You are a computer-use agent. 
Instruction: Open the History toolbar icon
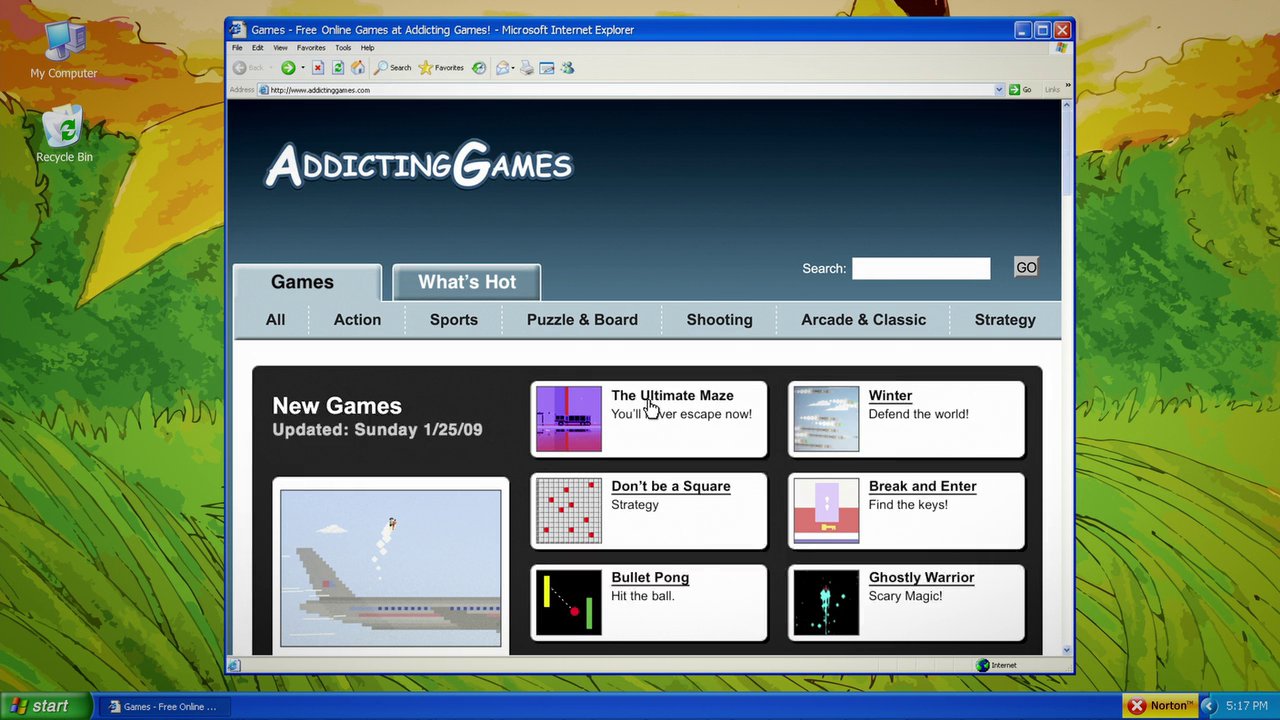coord(479,68)
